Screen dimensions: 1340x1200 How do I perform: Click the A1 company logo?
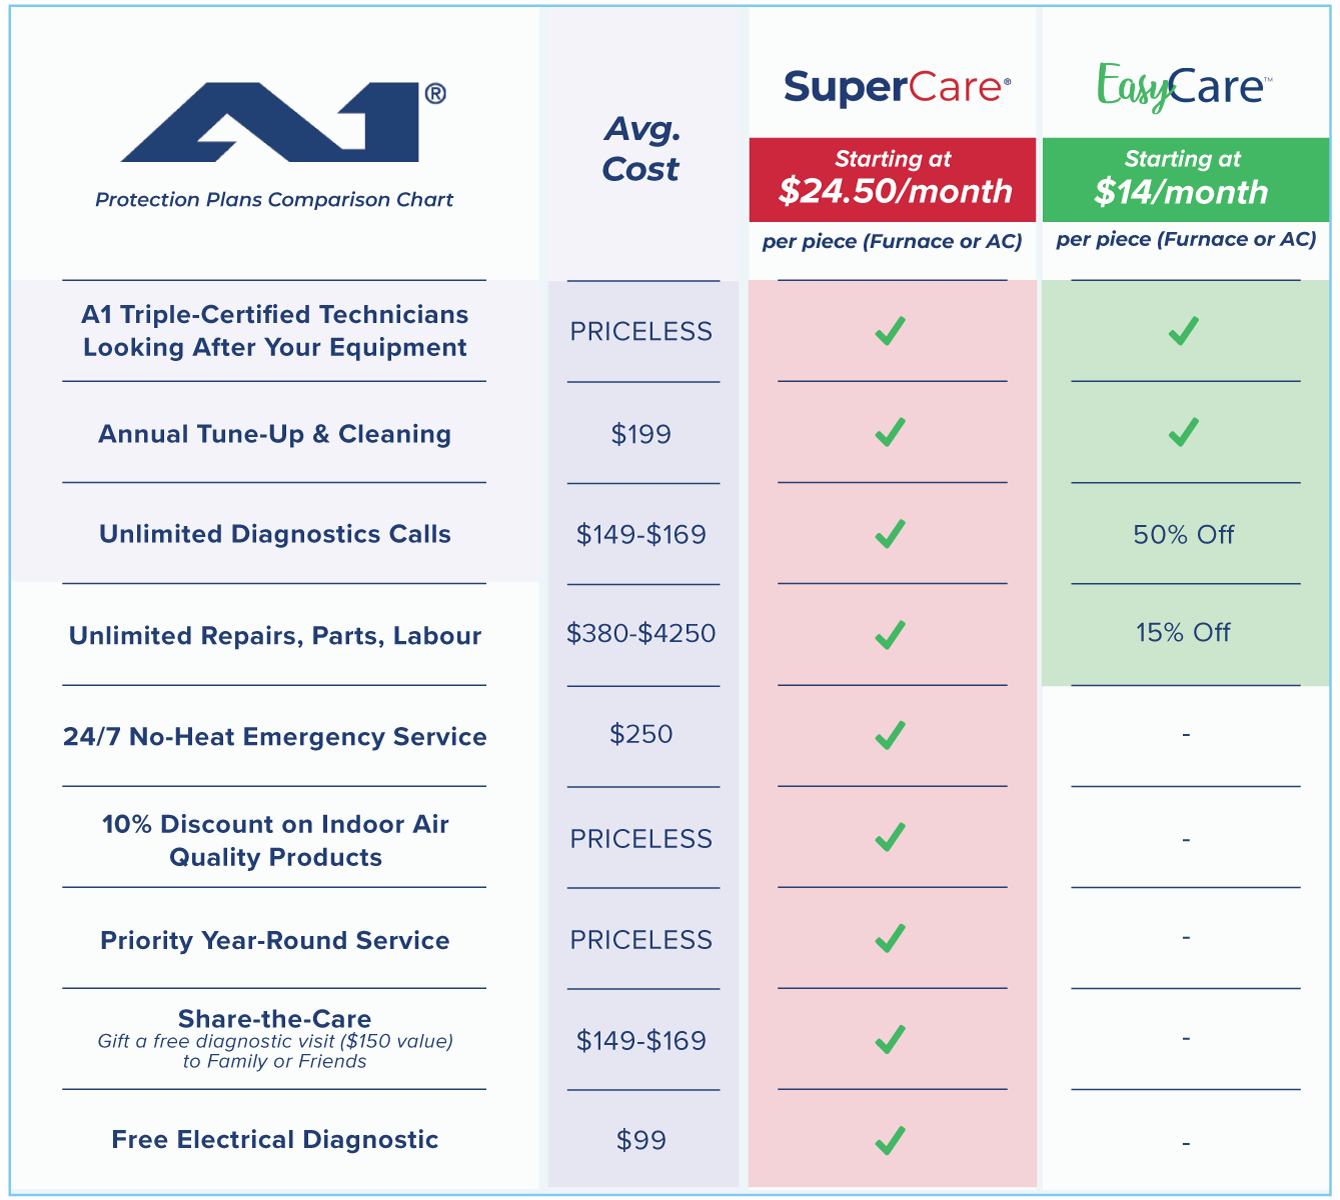[x=284, y=122]
